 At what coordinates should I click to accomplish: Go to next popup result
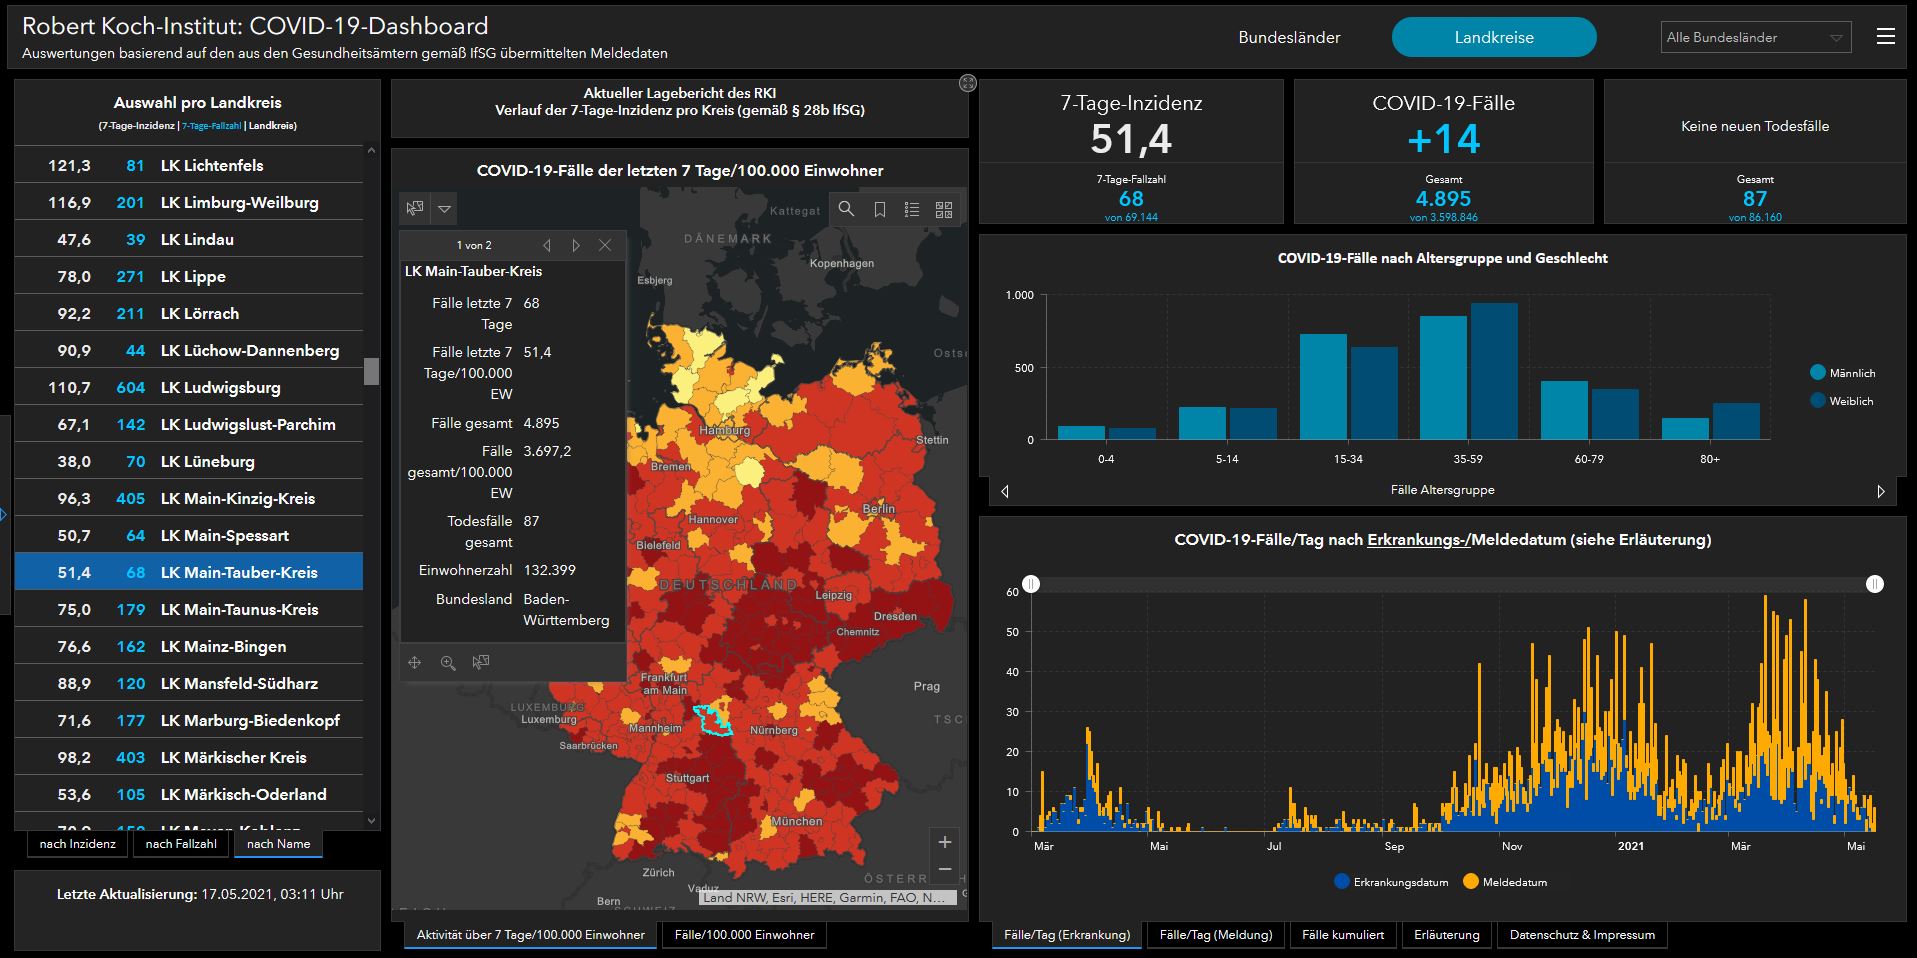click(576, 245)
